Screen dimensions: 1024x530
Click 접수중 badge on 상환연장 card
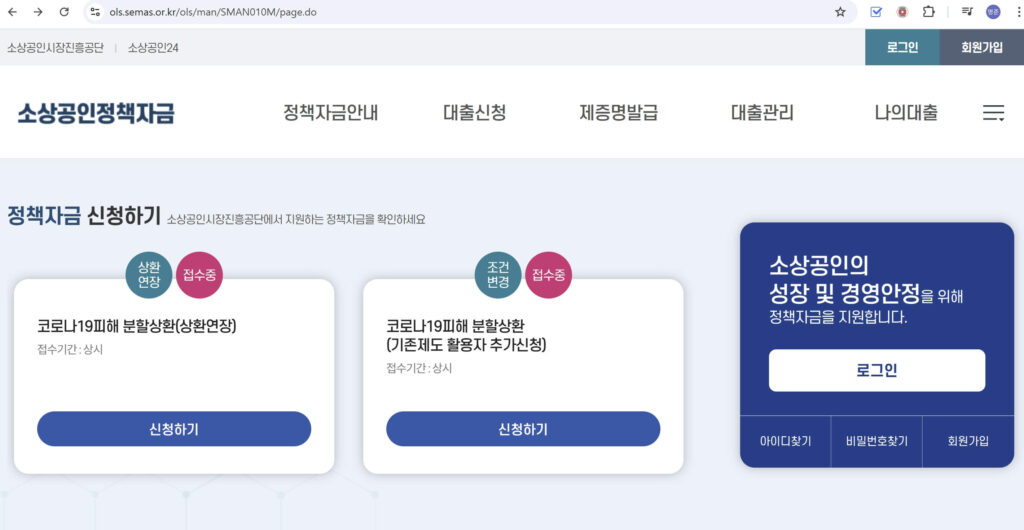click(200, 275)
